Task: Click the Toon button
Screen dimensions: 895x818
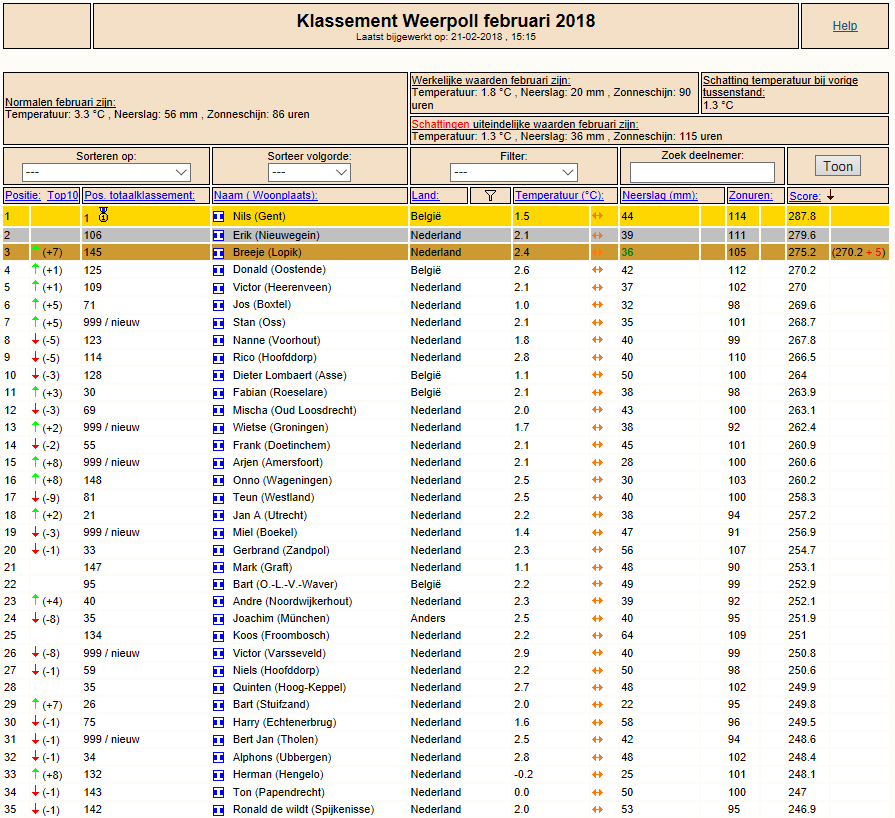Action: pyautogui.click(x=837, y=167)
